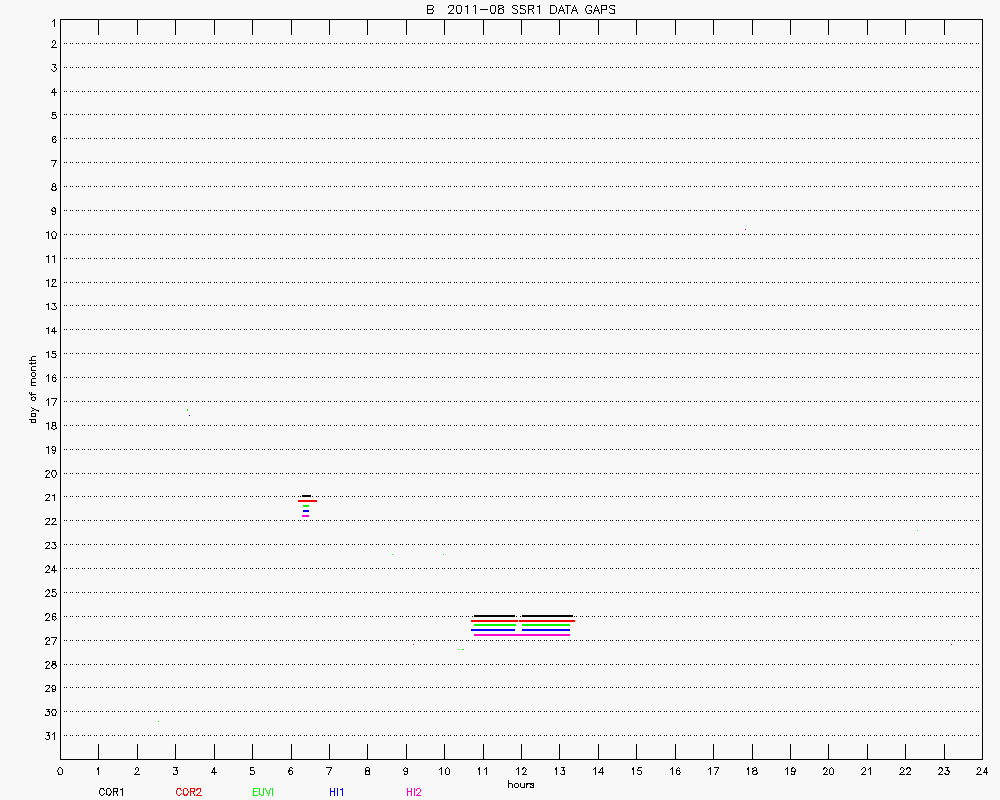Click the "day of month" y-axis label
The height and width of the screenshot is (800, 1000).
pos(33,389)
